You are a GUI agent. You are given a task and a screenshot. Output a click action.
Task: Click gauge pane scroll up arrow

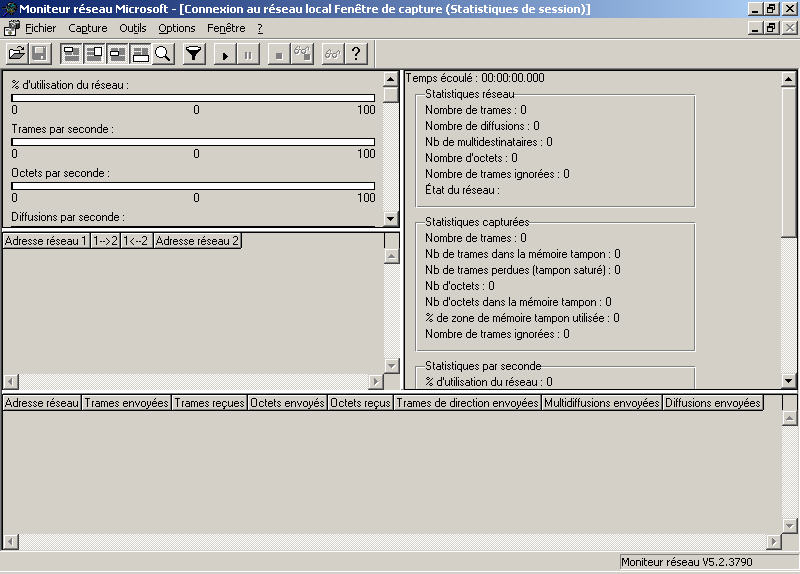(390, 79)
